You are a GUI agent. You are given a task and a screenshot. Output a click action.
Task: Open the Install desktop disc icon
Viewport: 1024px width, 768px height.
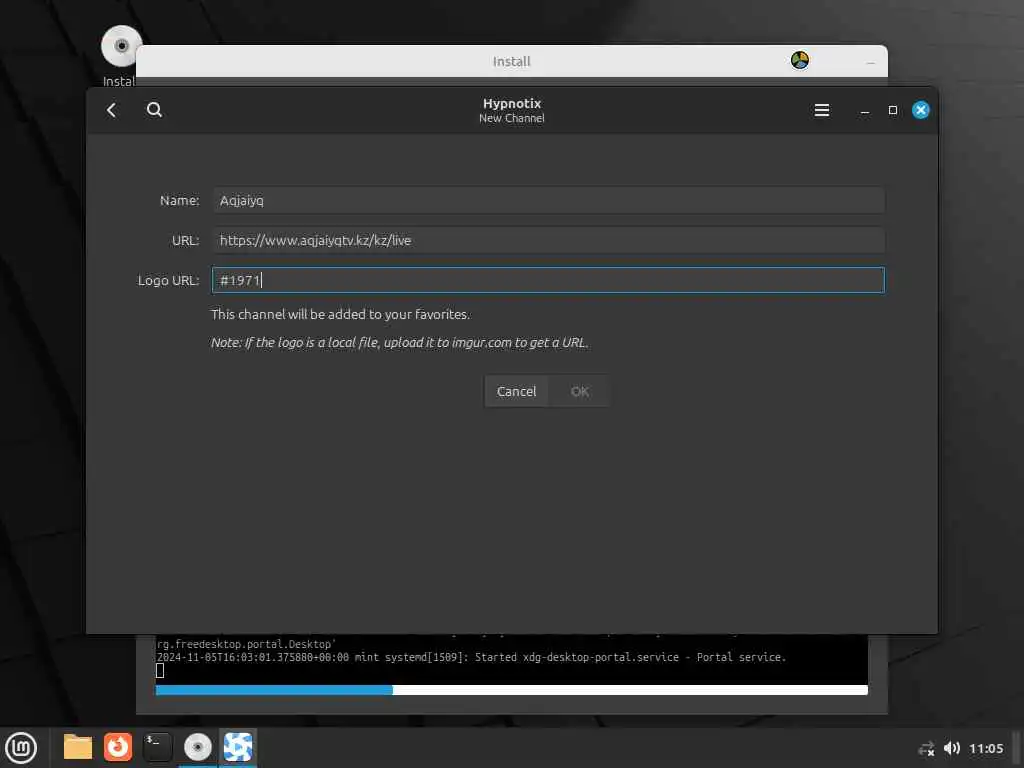pyautogui.click(x=121, y=47)
